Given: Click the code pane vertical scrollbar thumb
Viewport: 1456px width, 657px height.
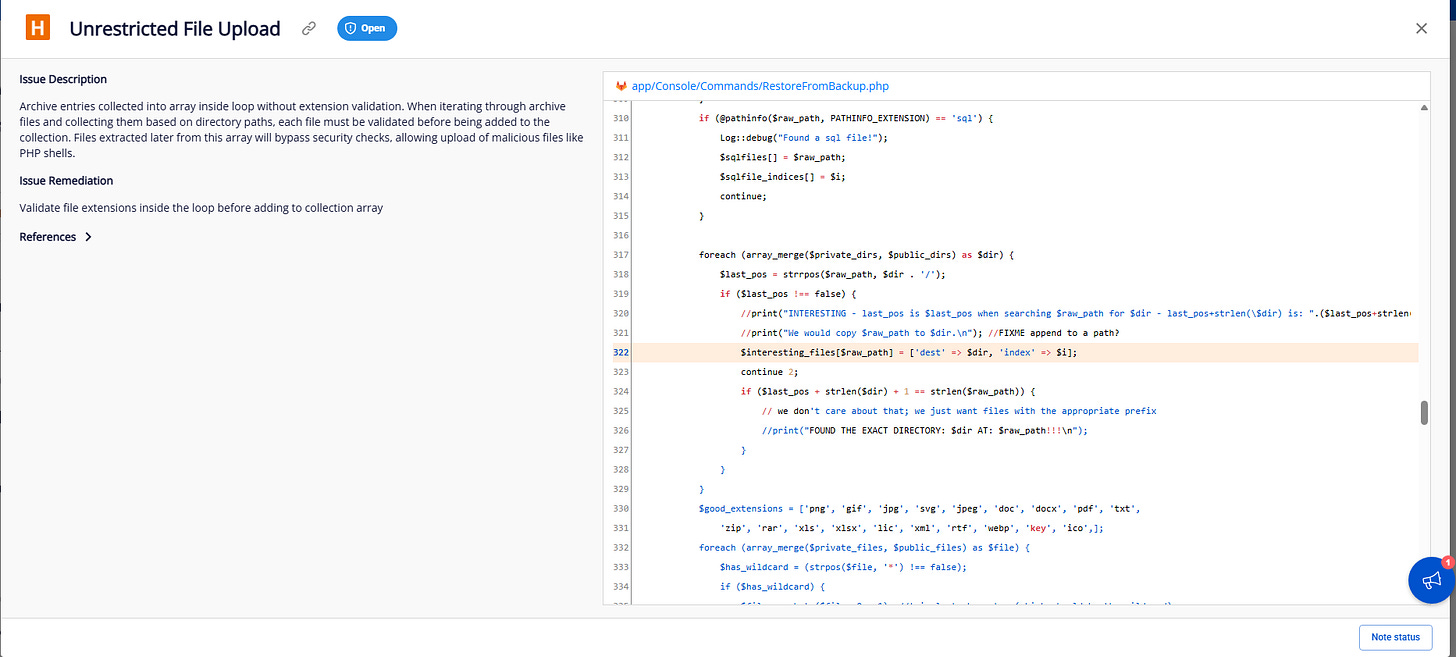Looking at the screenshot, I should pos(1424,413).
